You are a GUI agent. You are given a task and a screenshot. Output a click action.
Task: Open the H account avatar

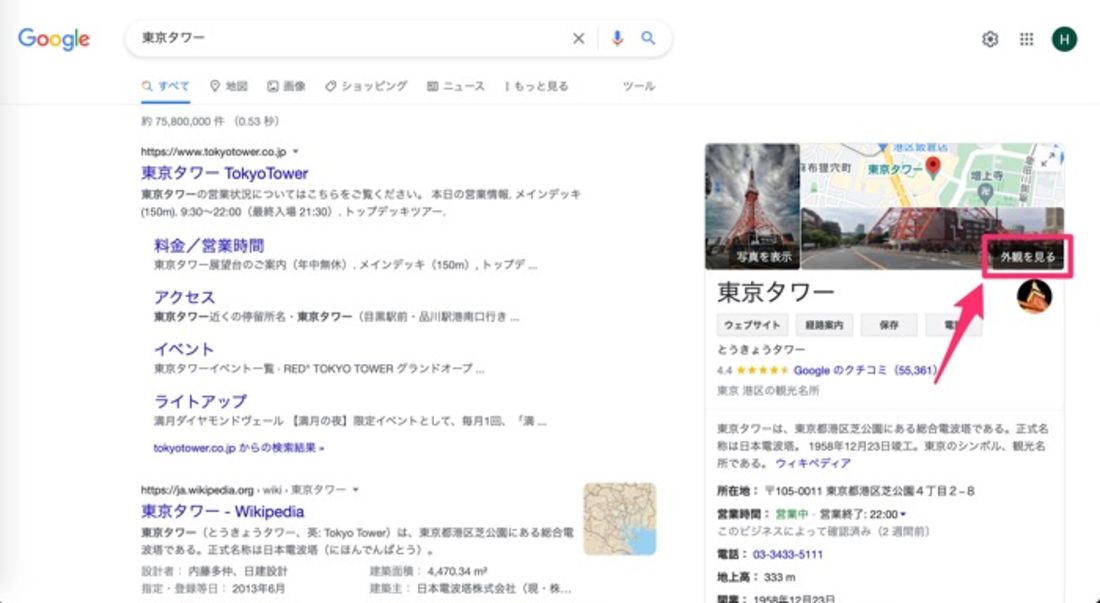[x=1064, y=39]
